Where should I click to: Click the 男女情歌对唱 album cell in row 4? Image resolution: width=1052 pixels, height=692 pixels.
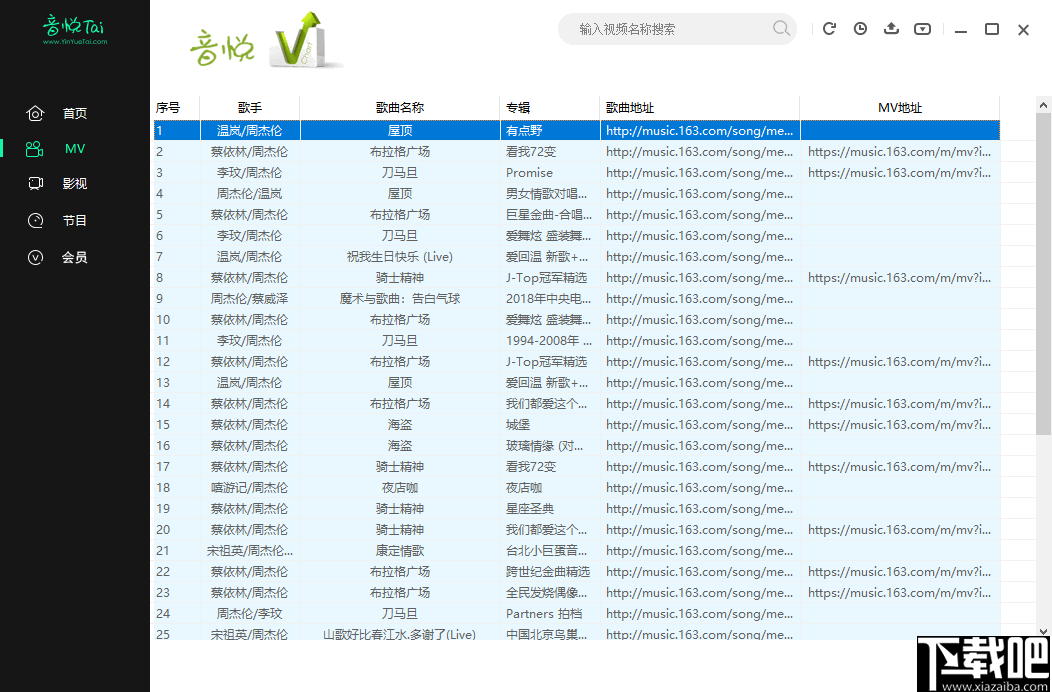[550, 193]
